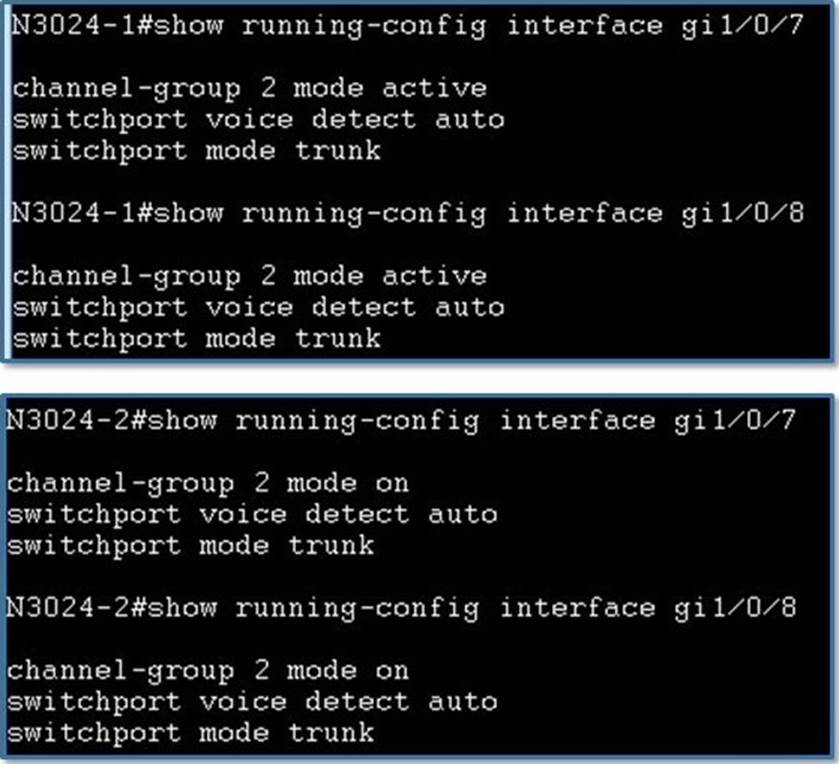Click first 'channel-group 2 mode on' line
The height and width of the screenshot is (764, 839).
(x=208, y=484)
